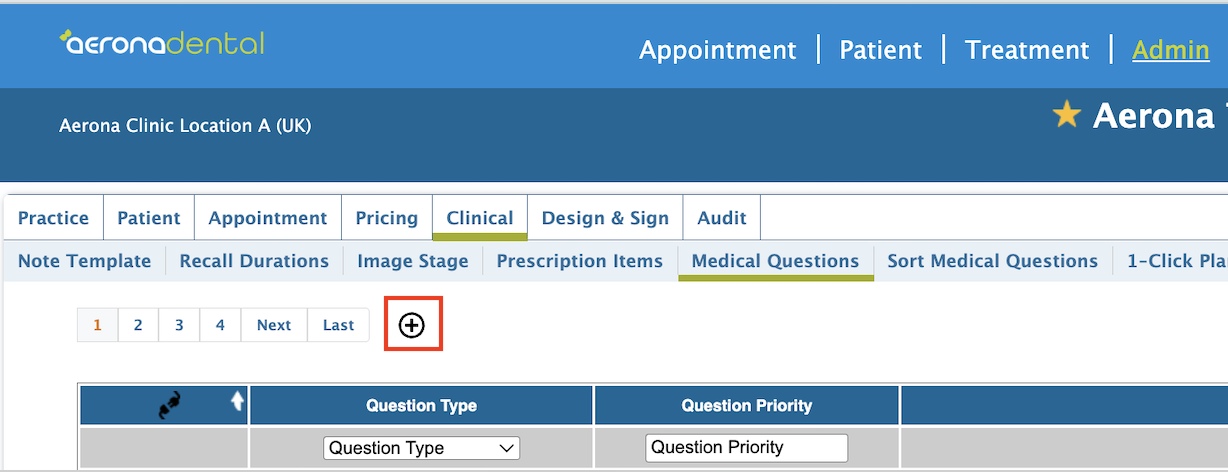Open the Treatment top menu
This screenshot has width=1228, height=472.
[1027, 49]
